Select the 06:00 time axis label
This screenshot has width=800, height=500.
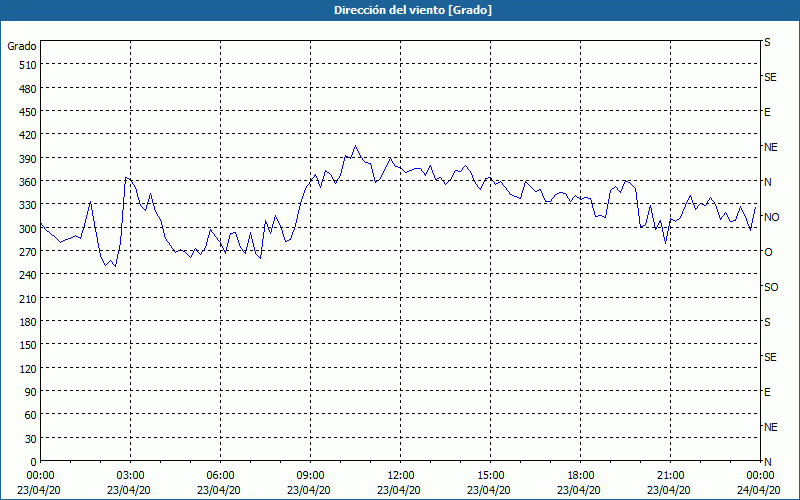pyautogui.click(x=220, y=476)
